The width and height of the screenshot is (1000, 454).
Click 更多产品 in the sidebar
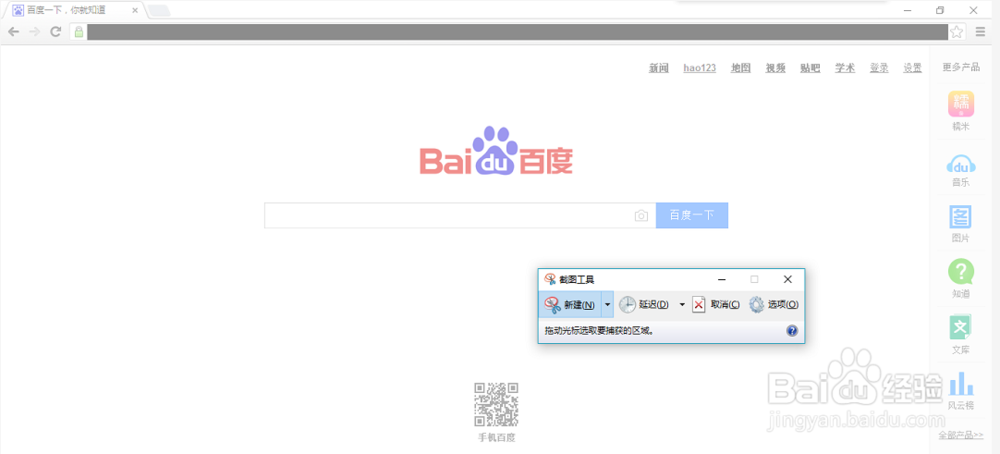pos(961,67)
